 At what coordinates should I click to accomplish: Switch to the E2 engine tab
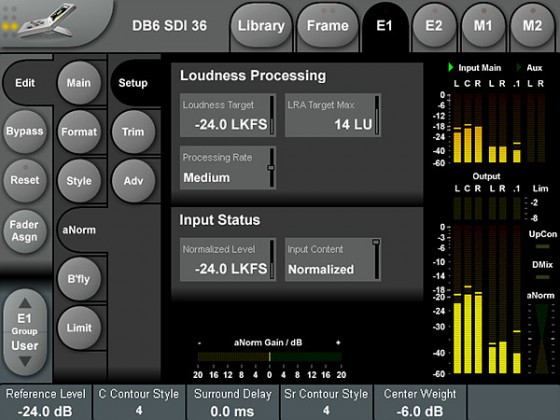point(434,26)
